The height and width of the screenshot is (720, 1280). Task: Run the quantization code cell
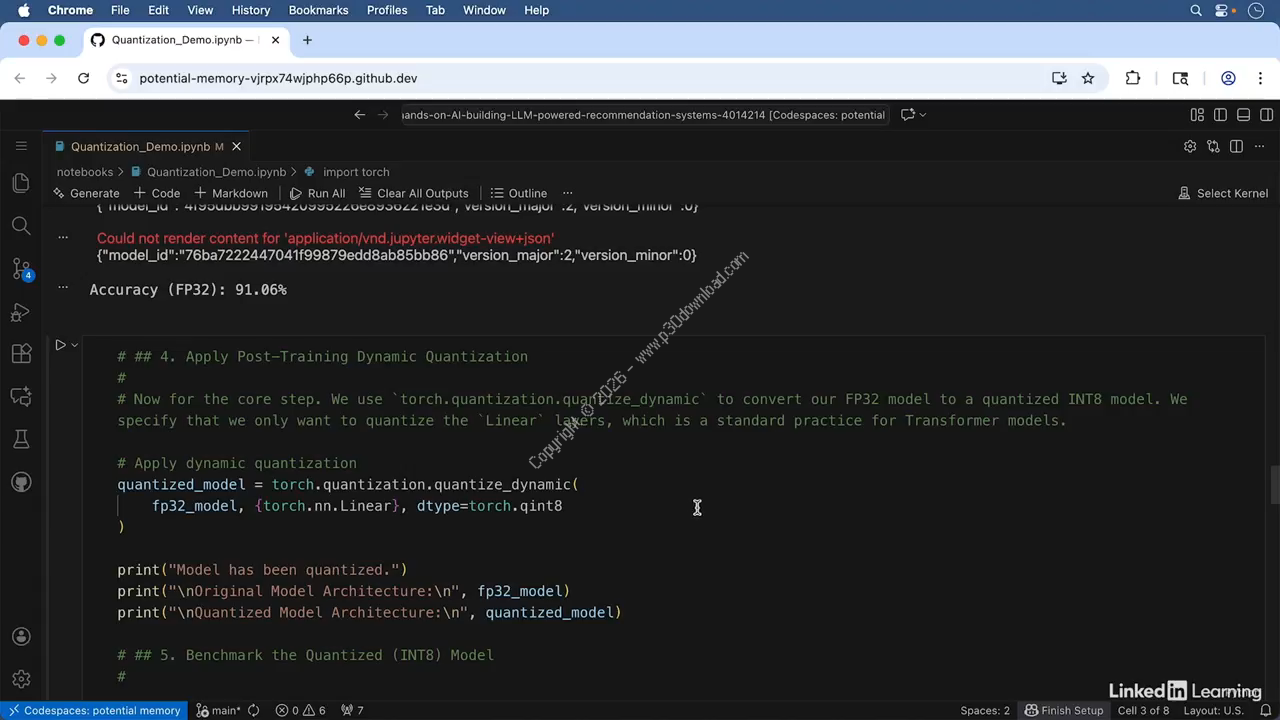(x=60, y=345)
